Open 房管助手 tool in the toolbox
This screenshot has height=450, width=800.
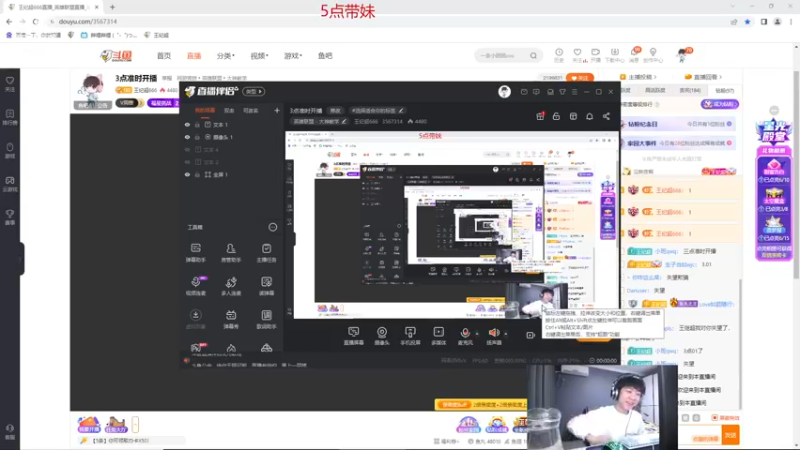231,253
